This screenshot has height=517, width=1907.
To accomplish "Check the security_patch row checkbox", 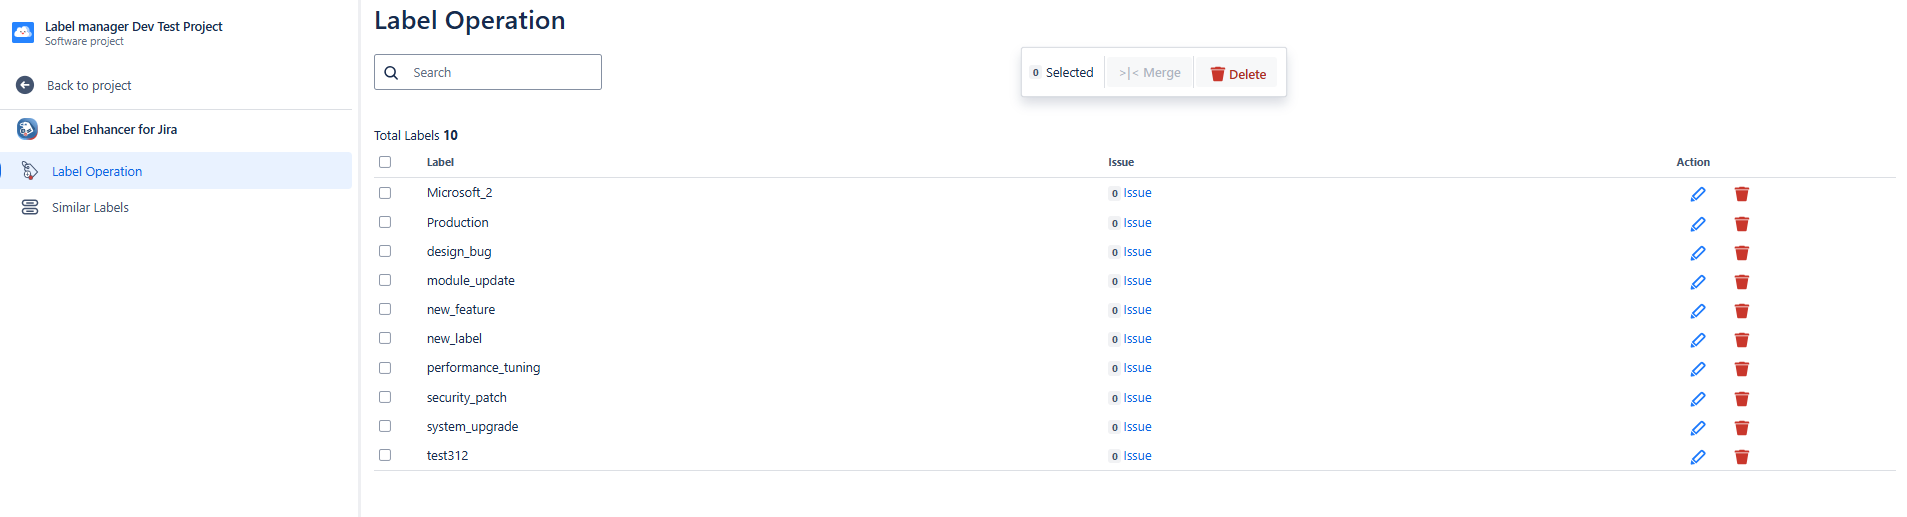I will pyautogui.click(x=385, y=397).
